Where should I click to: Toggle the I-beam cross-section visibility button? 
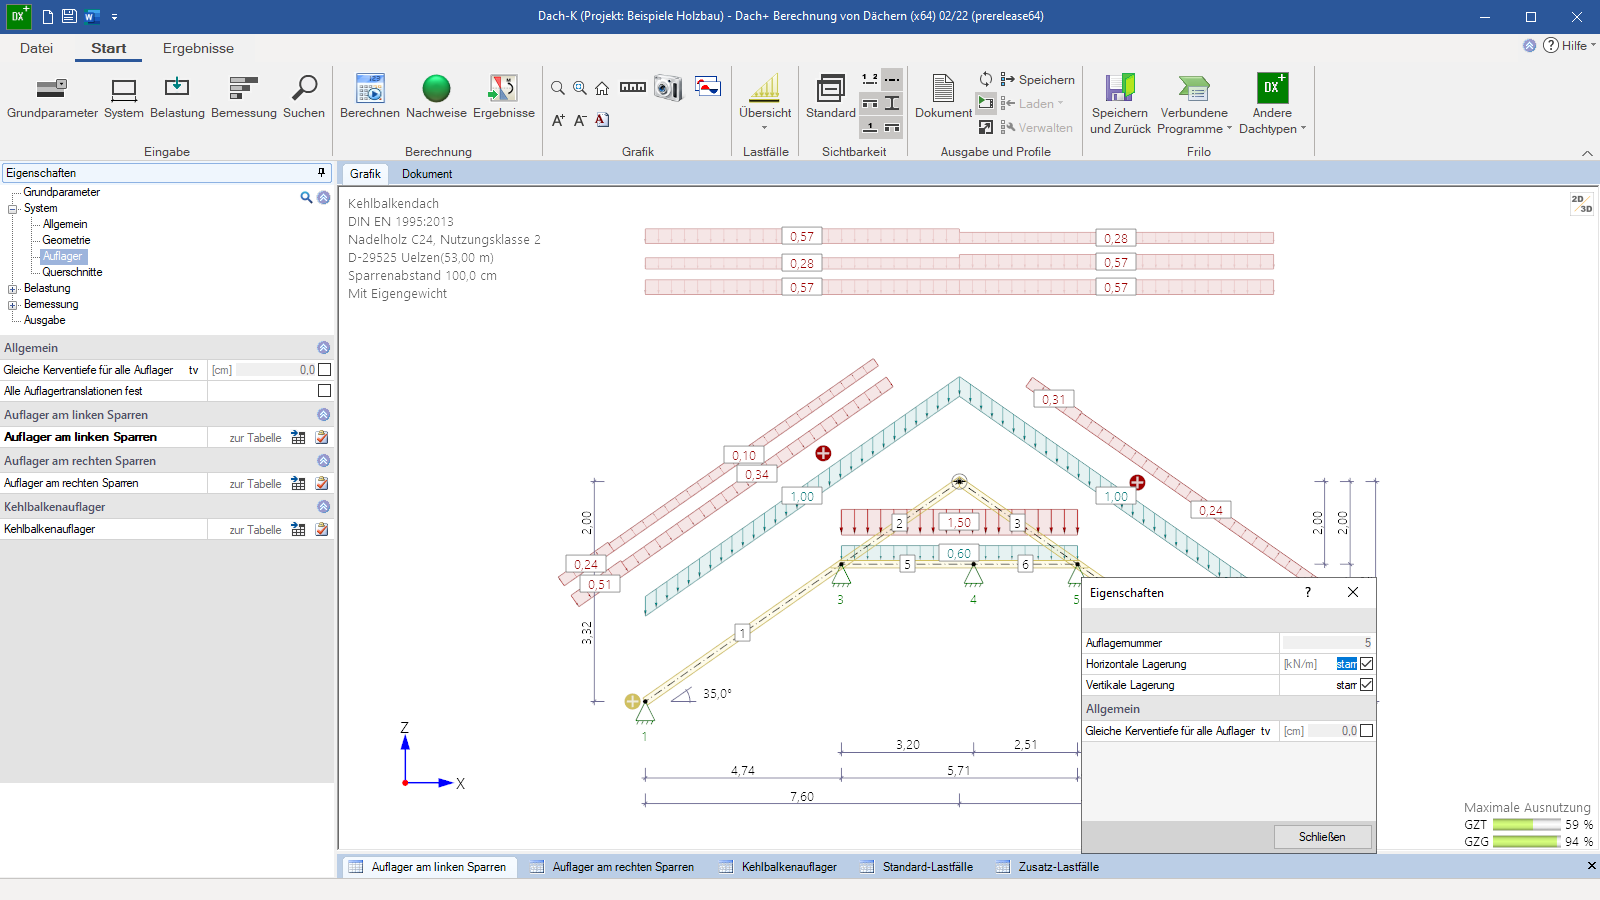click(x=892, y=103)
